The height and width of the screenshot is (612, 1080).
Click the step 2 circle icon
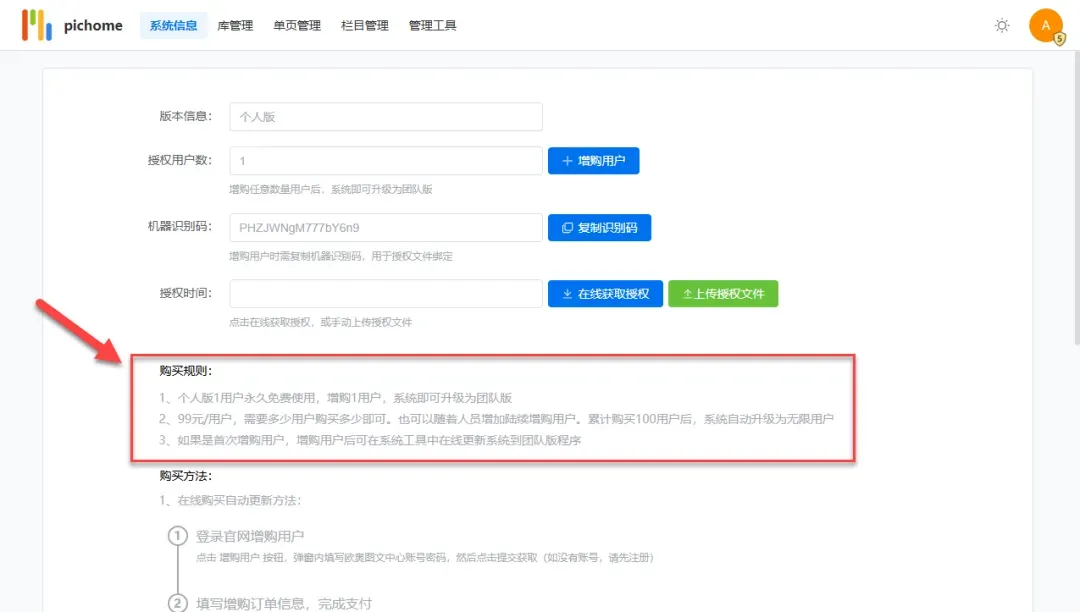(x=178, y=603)
